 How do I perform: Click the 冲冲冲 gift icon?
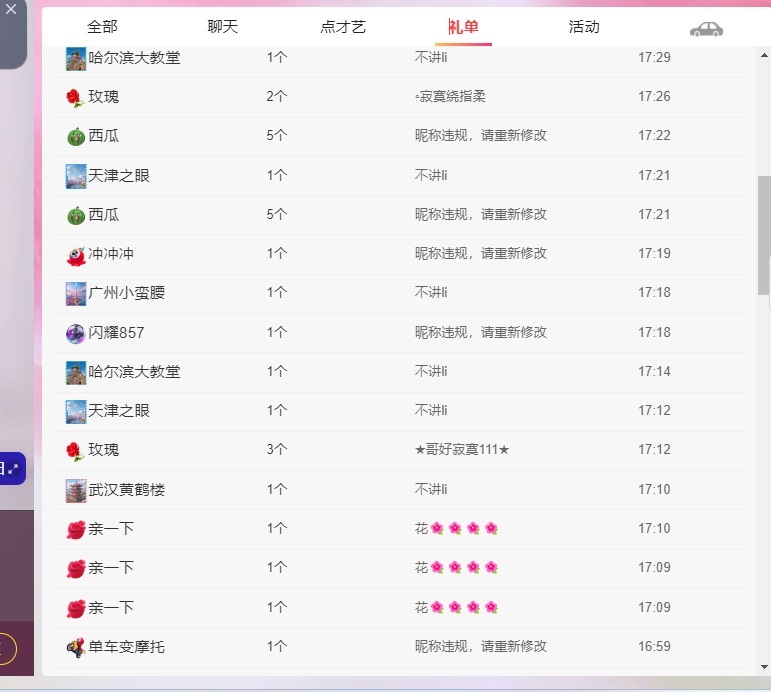pyautogui.click(x=76, y=254)
